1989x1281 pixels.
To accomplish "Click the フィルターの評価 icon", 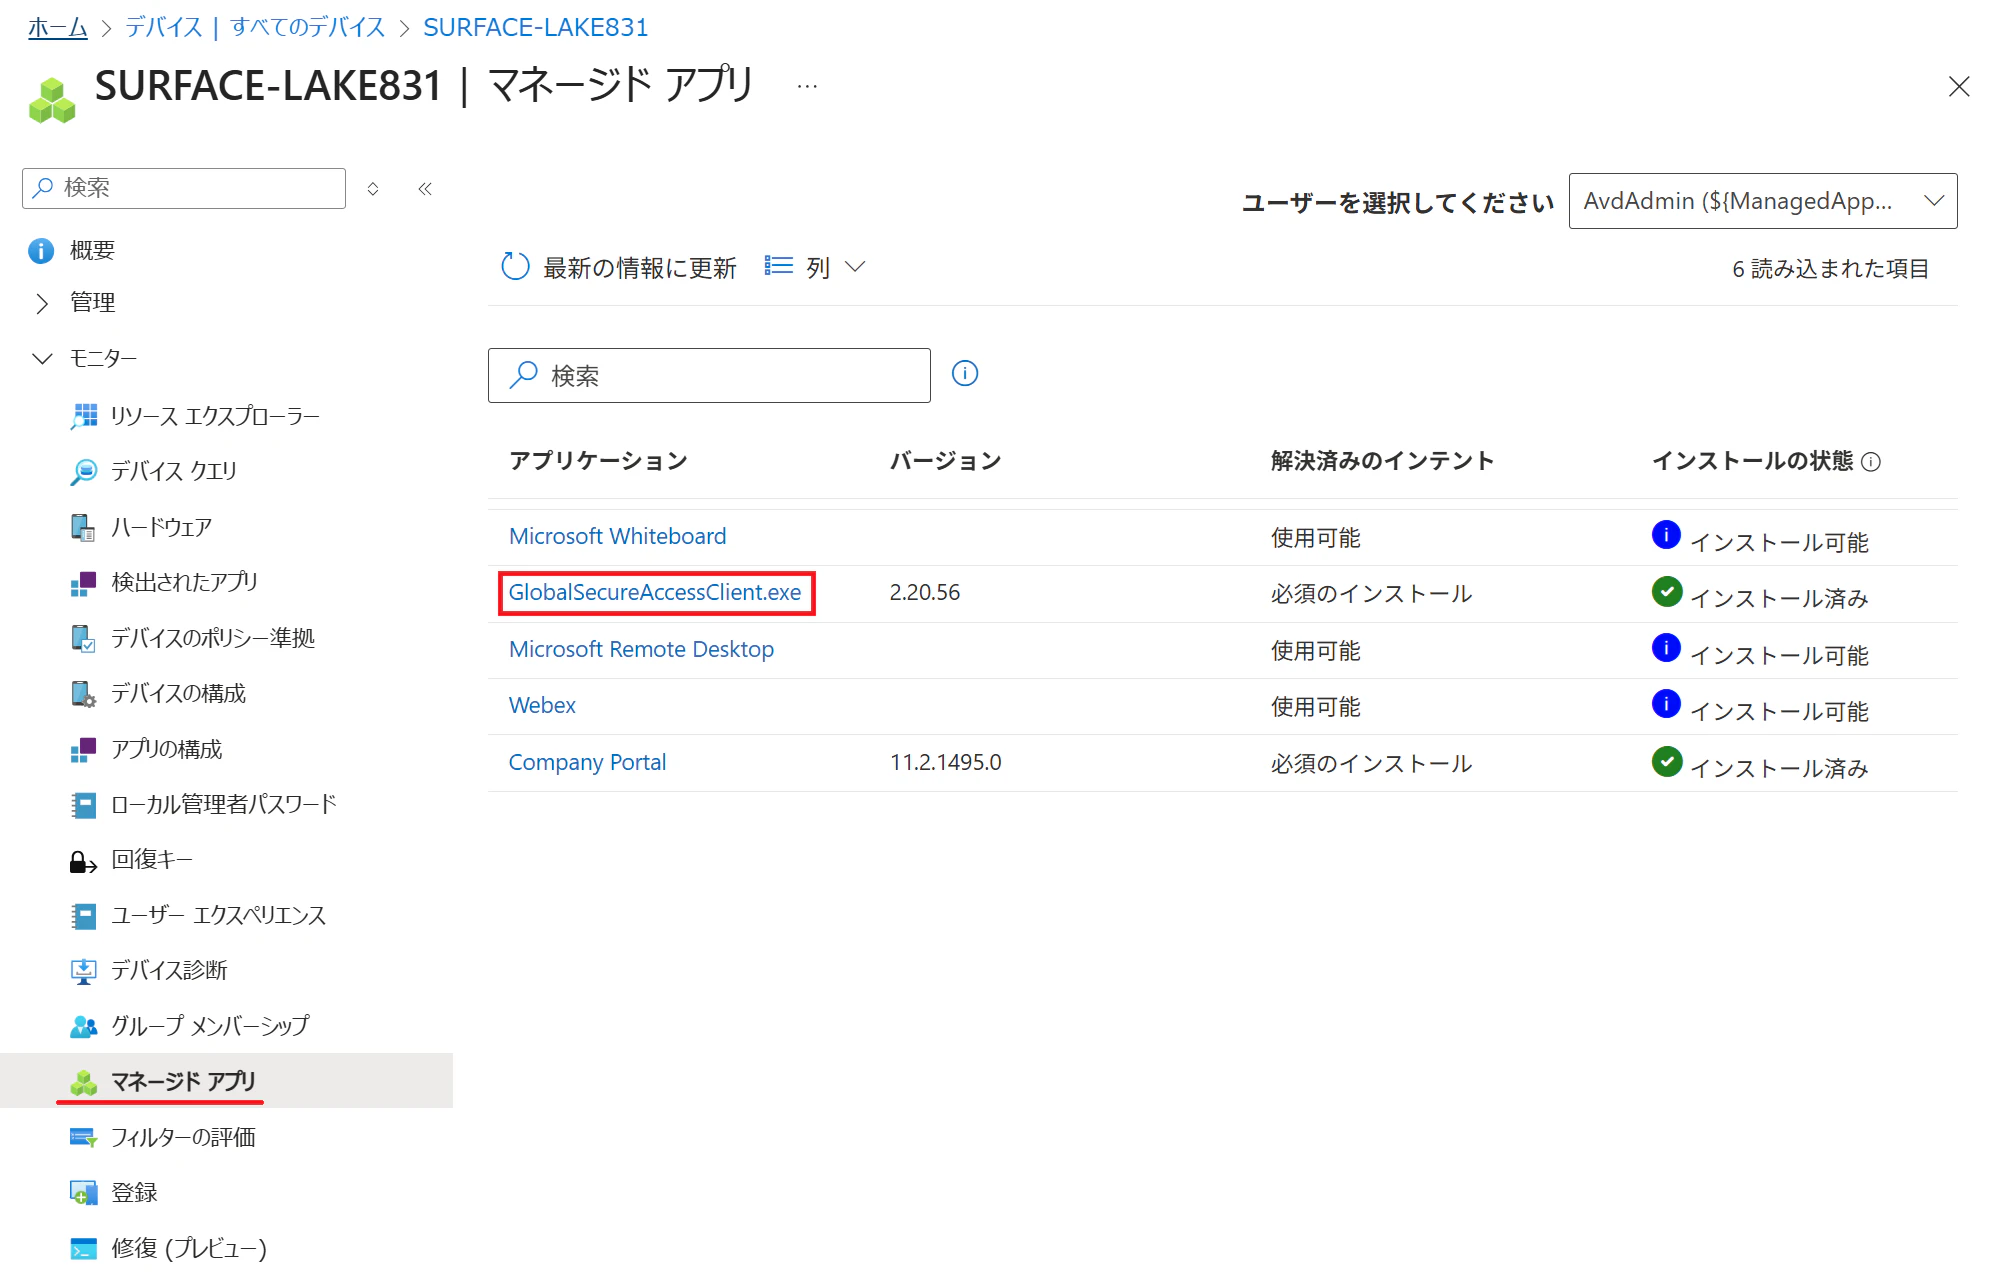I will 84,1137.
